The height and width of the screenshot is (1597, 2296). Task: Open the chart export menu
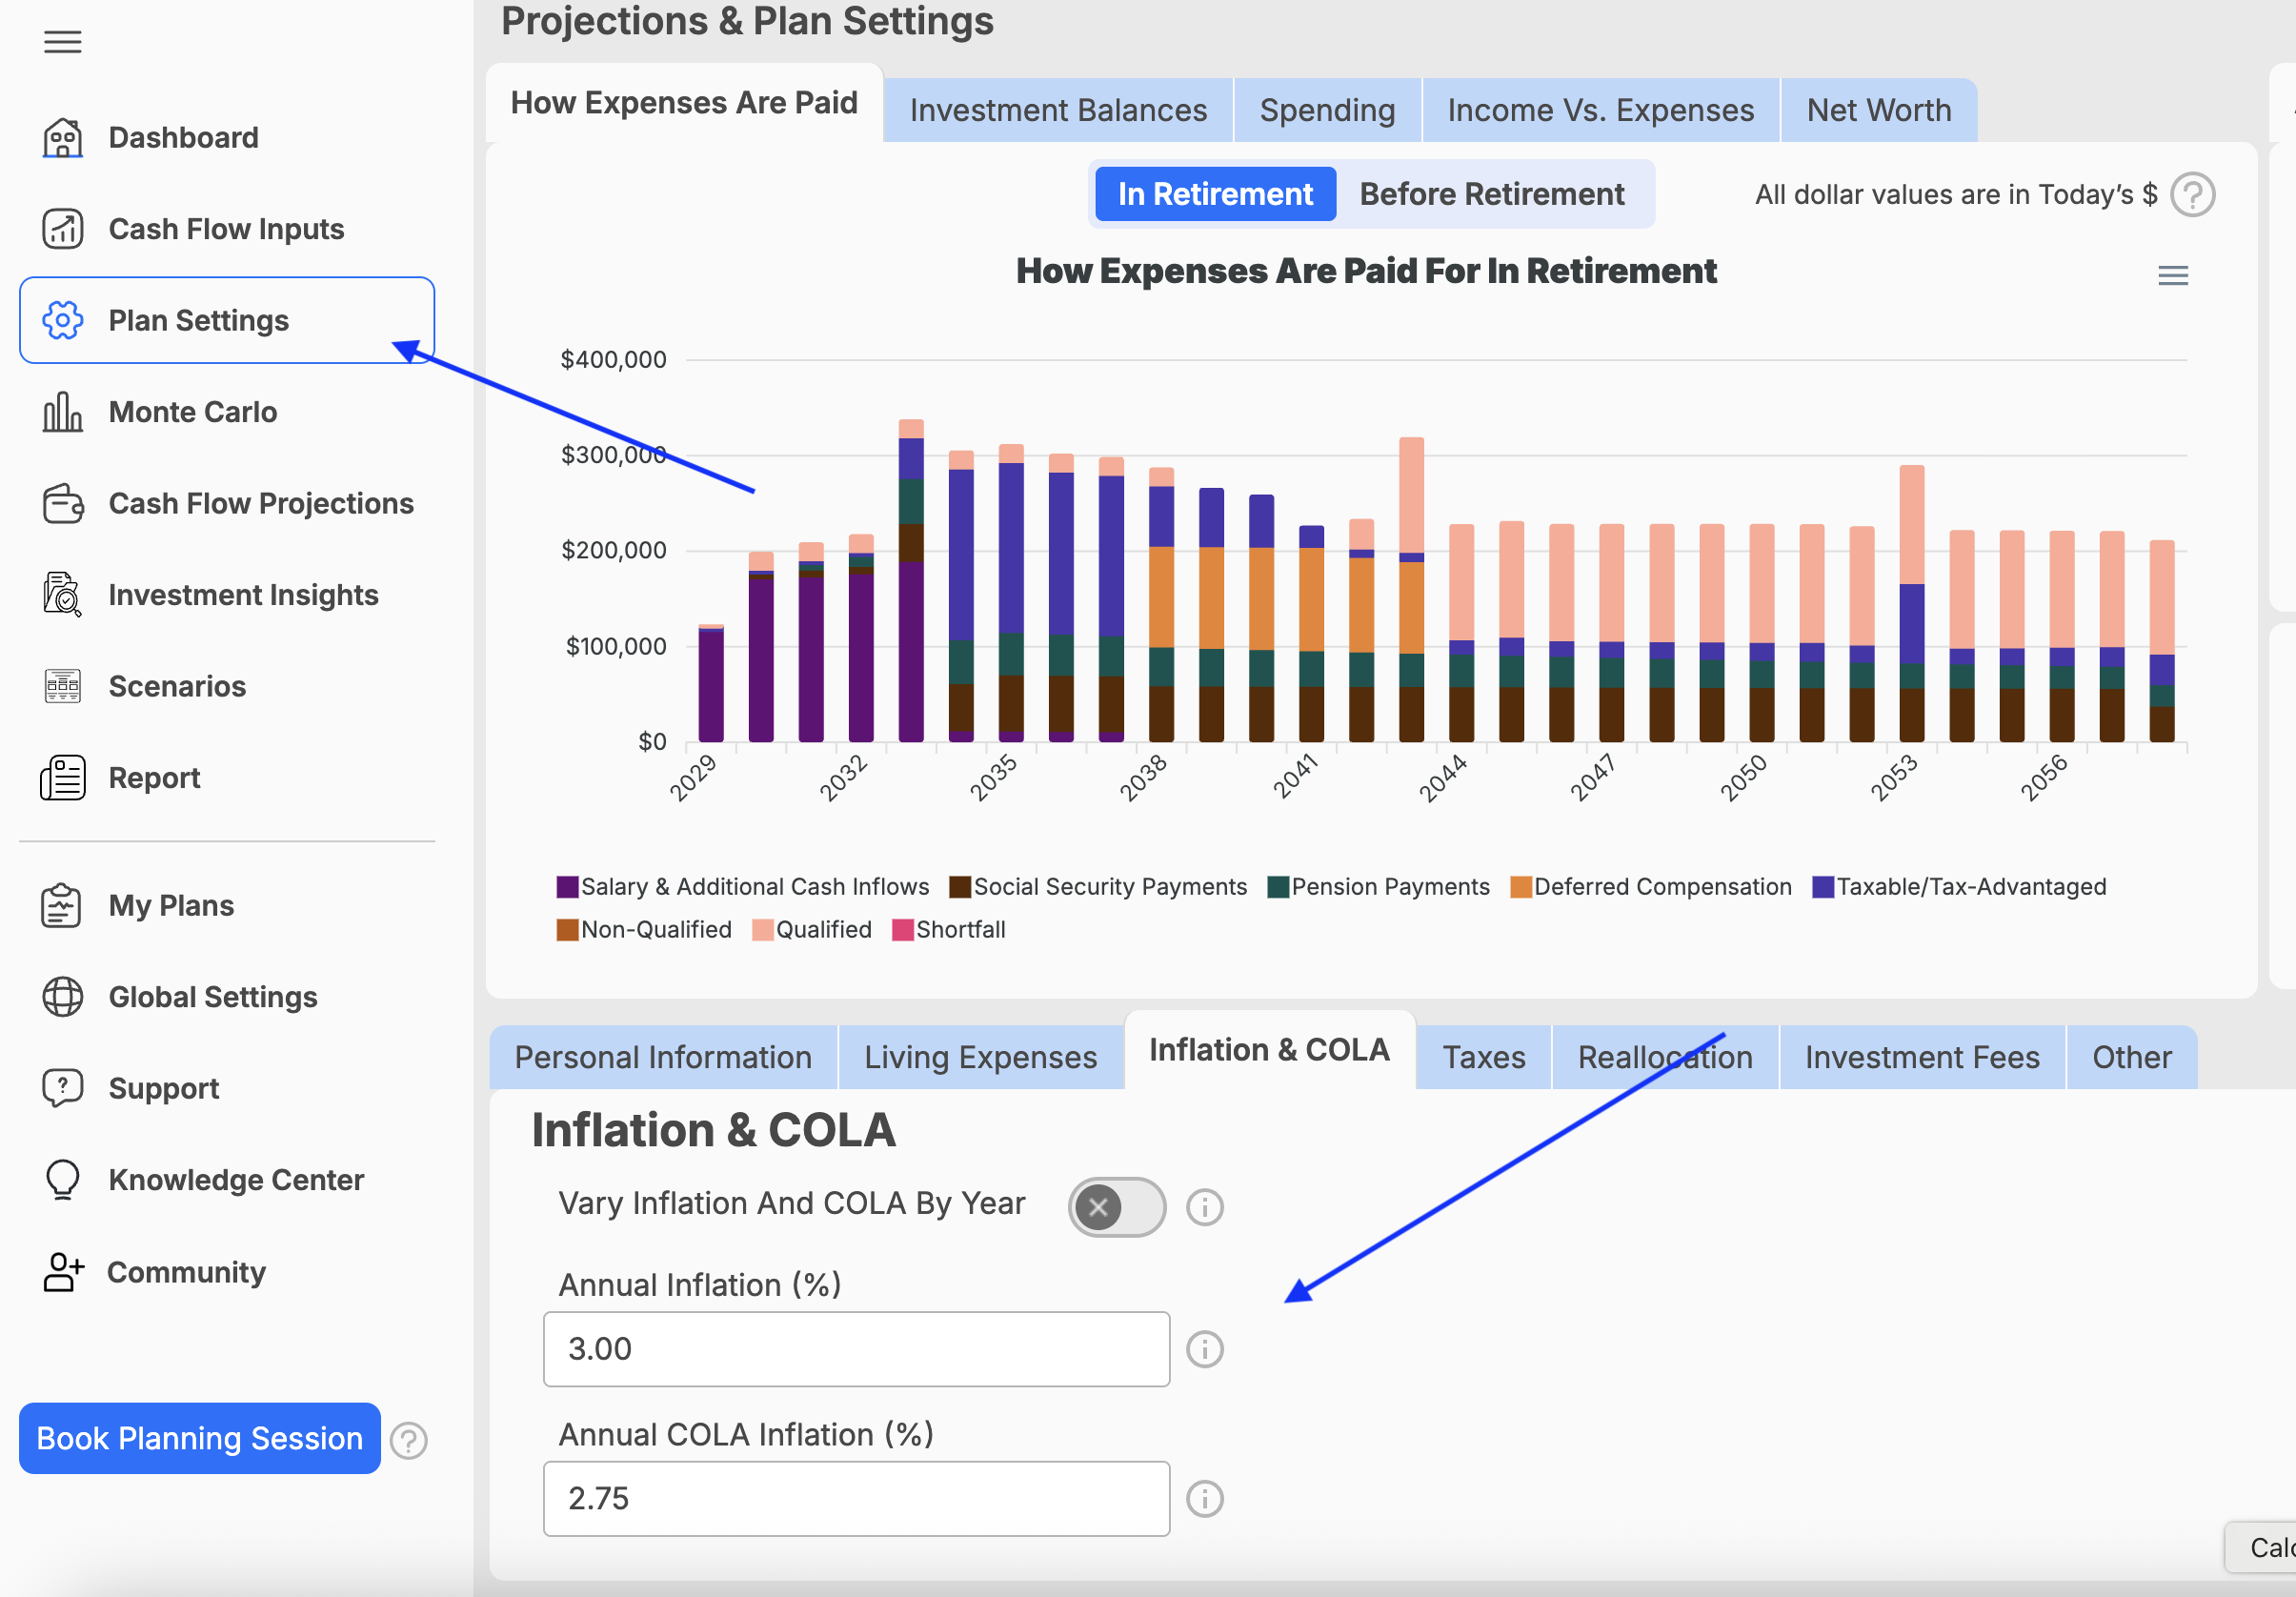(2172, 275)
